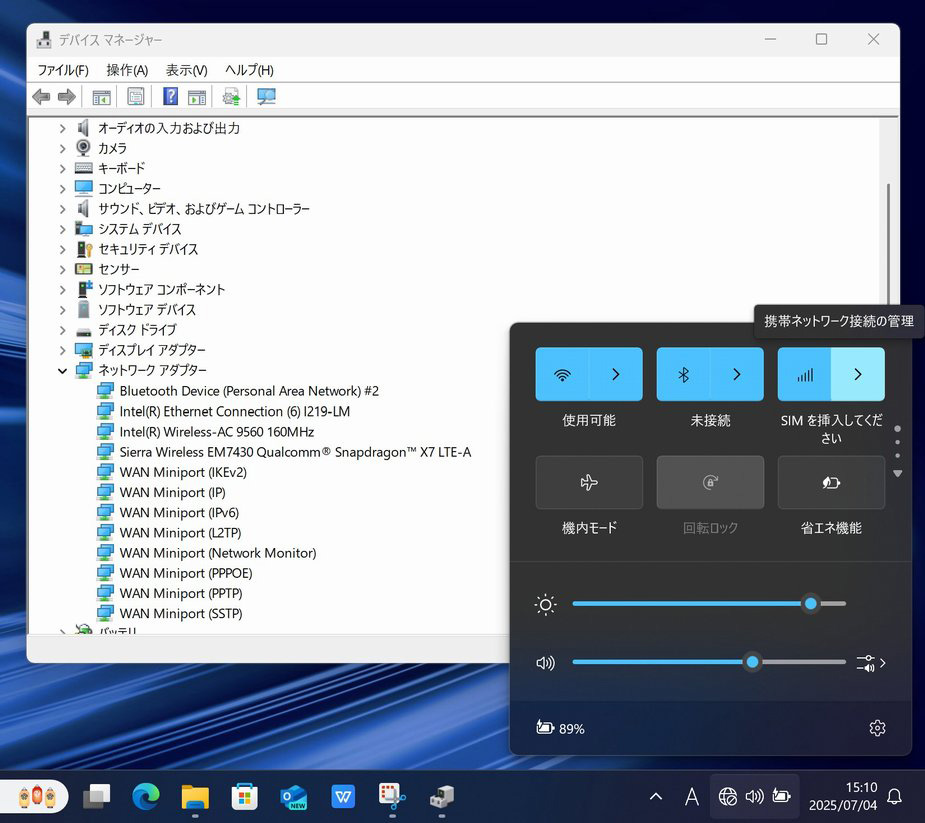Click the sound output selector icon beside volume slider
Viewport: 925px width, 823px height.
[868, 662]
